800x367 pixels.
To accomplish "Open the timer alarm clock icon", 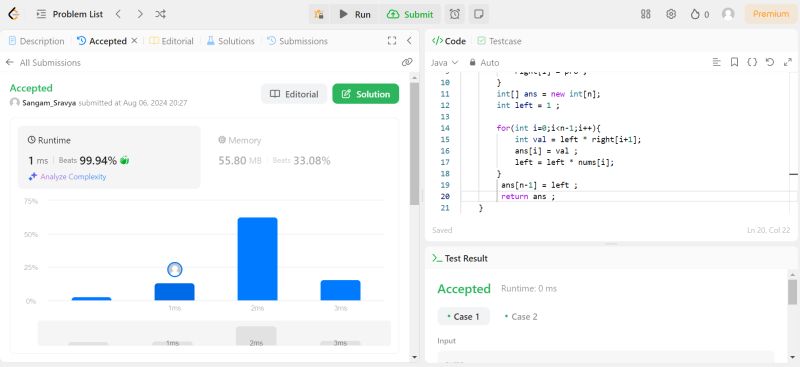I will (454, 14).
